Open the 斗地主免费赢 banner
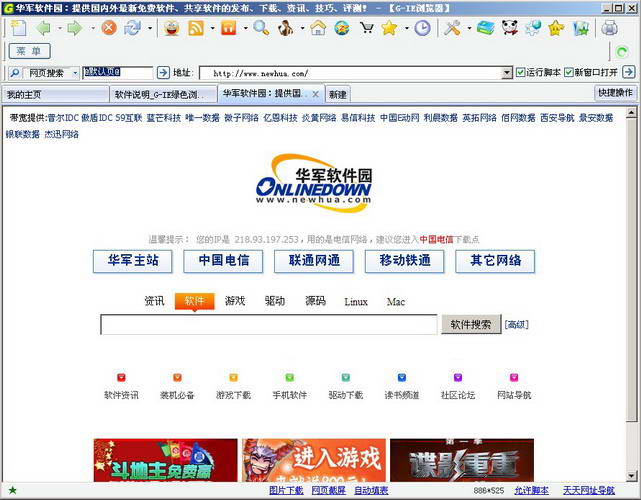Screen dimensions: 641x500 click(165, 460)
